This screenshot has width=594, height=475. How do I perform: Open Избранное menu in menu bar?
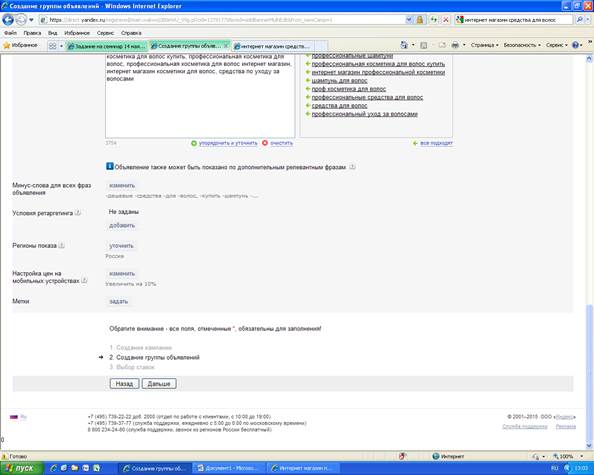pos(77,33)
